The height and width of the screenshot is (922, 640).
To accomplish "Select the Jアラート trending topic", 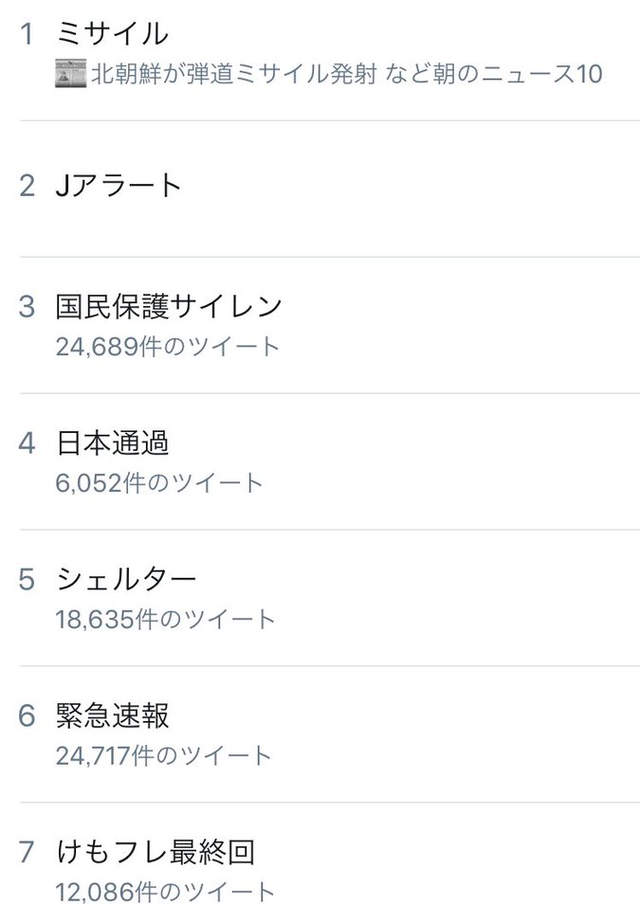I will (119, 185).
